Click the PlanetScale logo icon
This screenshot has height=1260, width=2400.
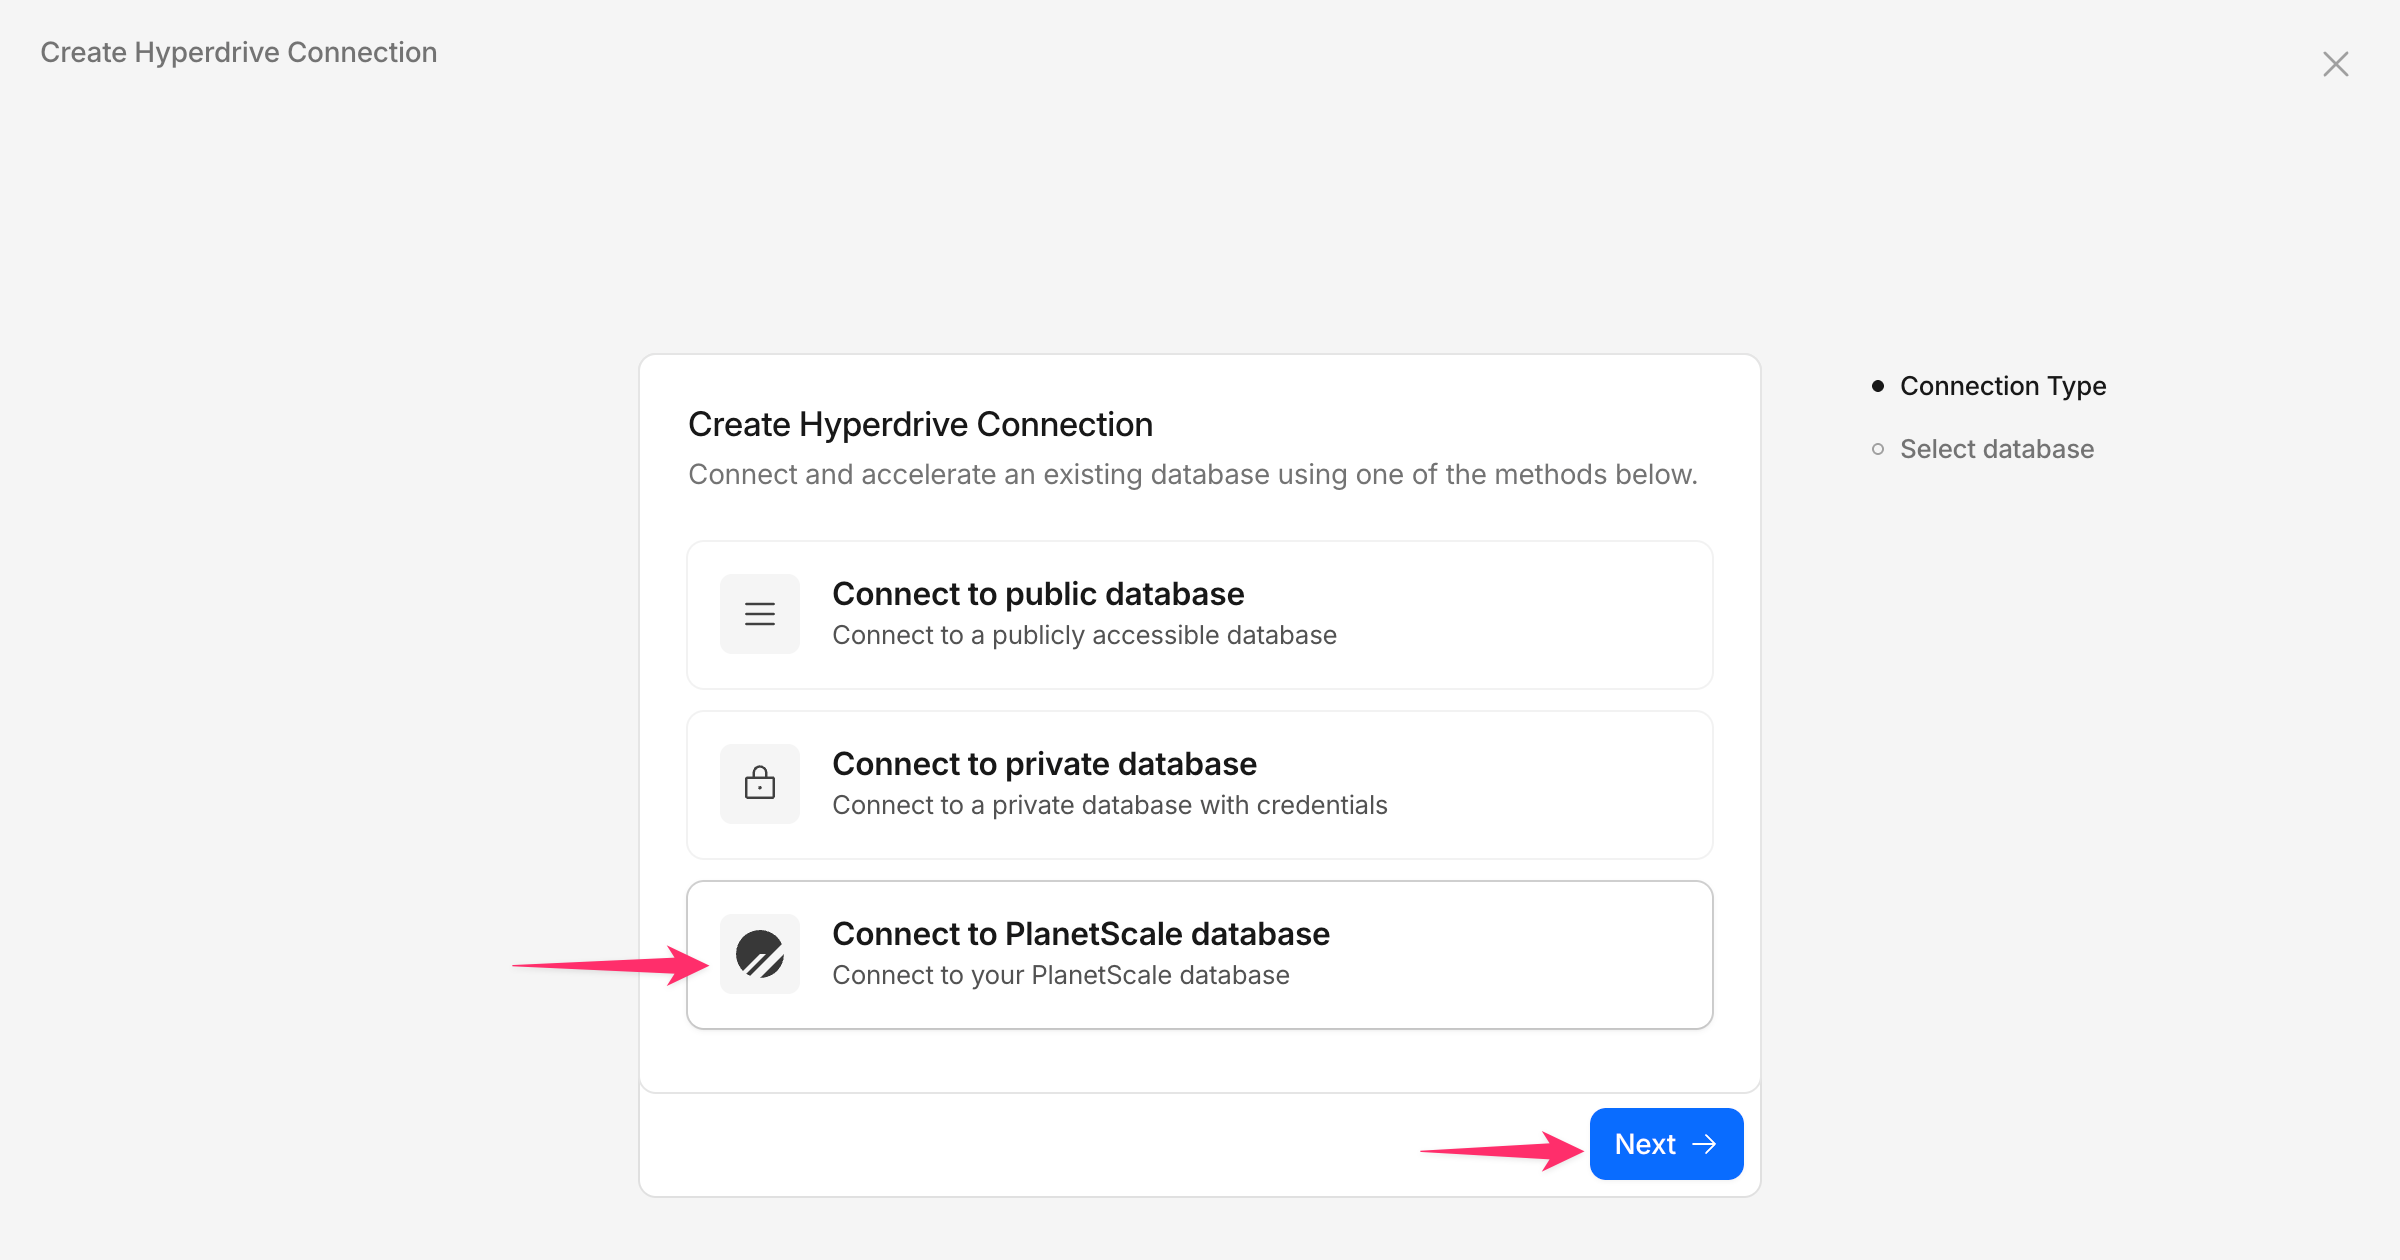(759, 953)
